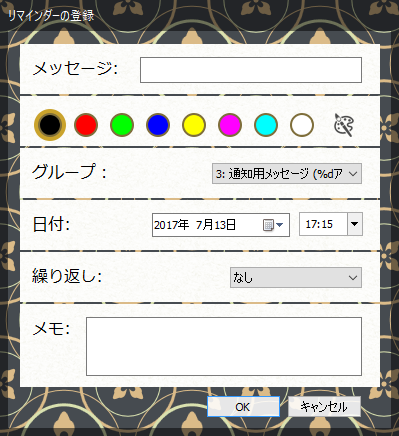The width and height of the screenshot is (399, 436).
Task: Expand the グループ dropdown list
Action: coord(287,174)
